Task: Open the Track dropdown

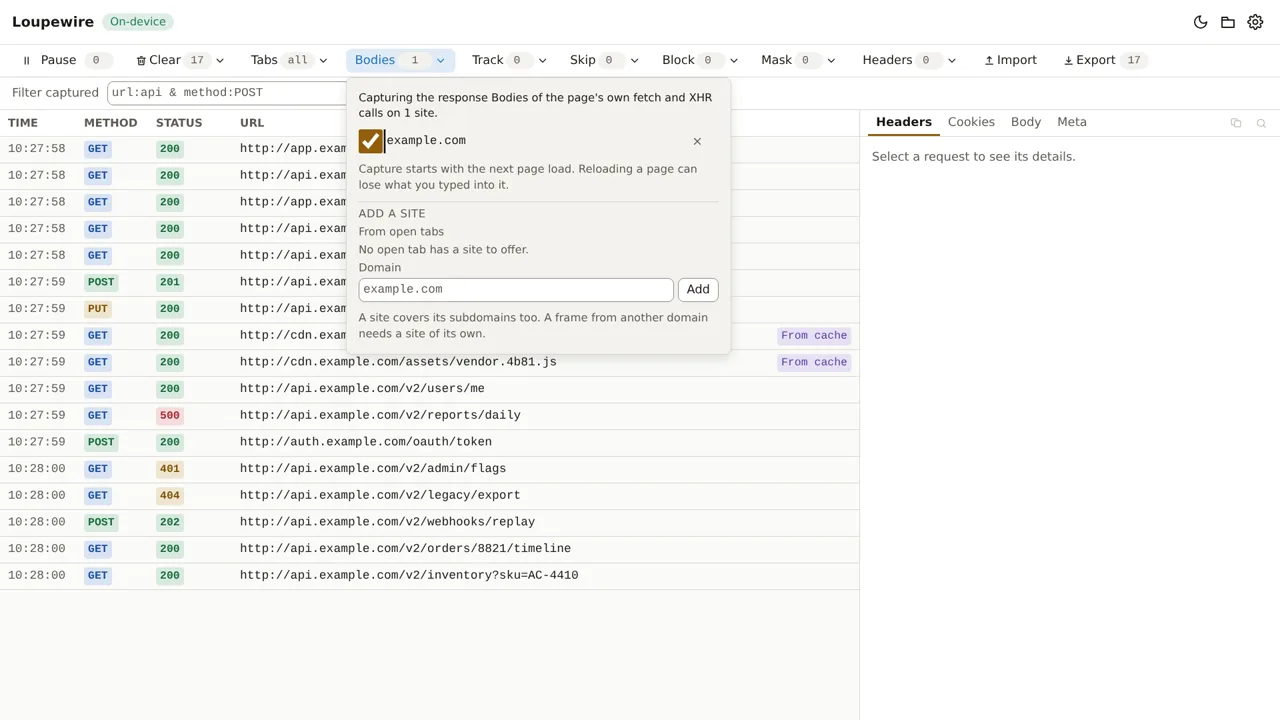Action: point(509,60)
